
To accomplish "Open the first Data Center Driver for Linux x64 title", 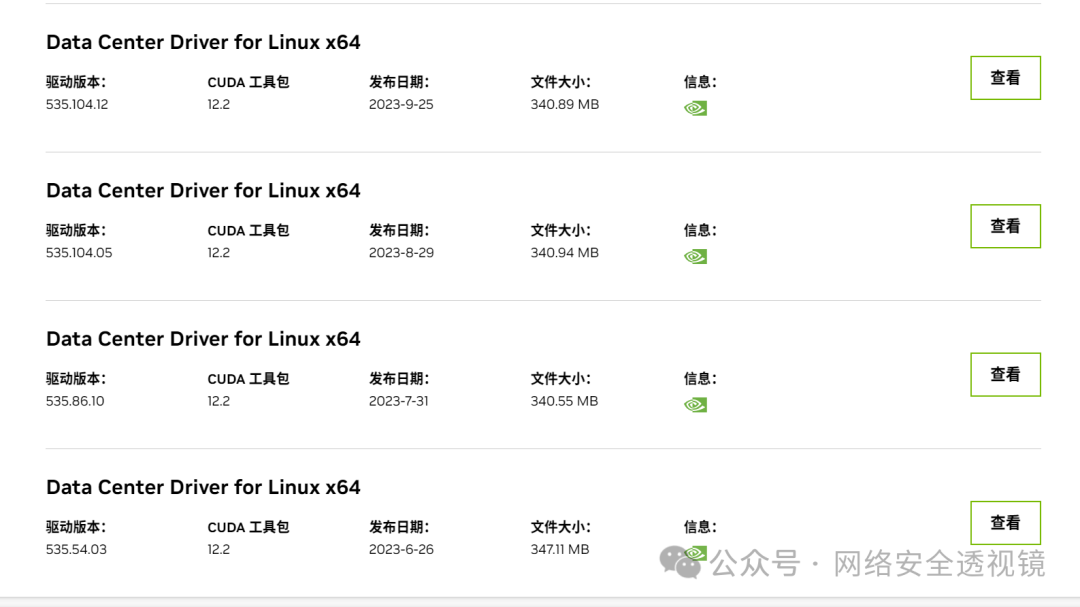I will (203, 42).
